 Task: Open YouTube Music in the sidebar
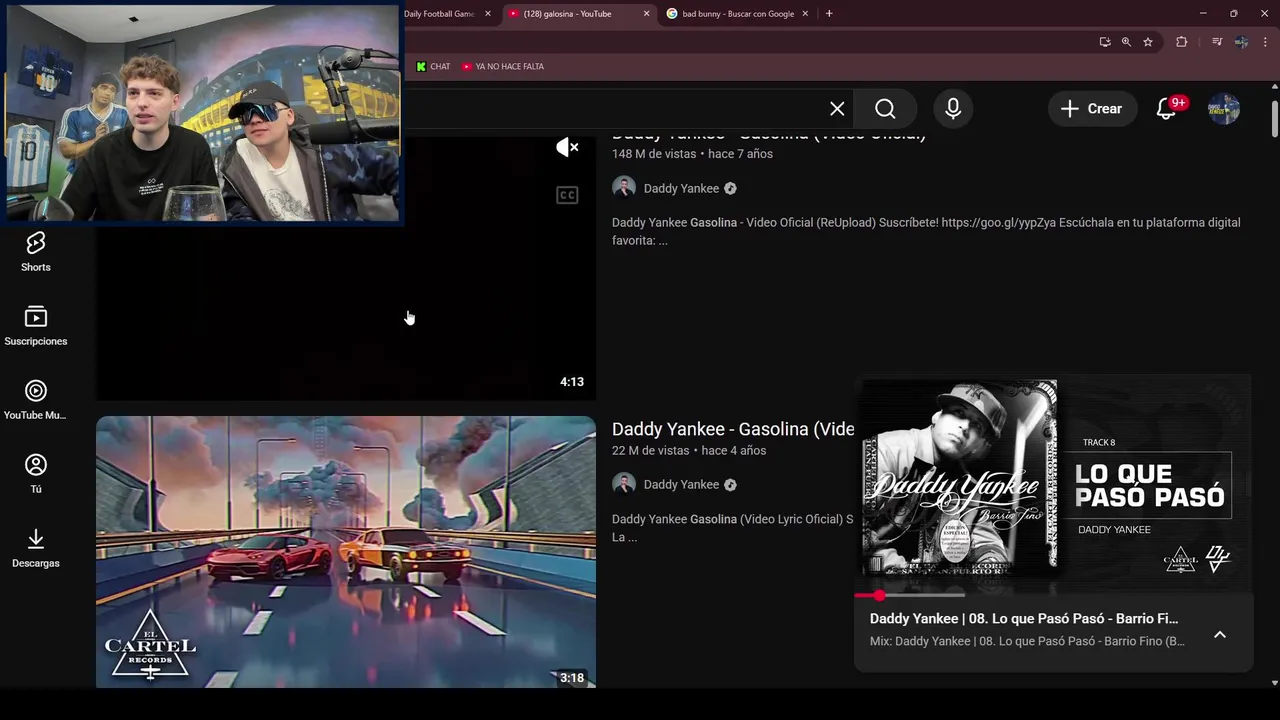[36, 400]
